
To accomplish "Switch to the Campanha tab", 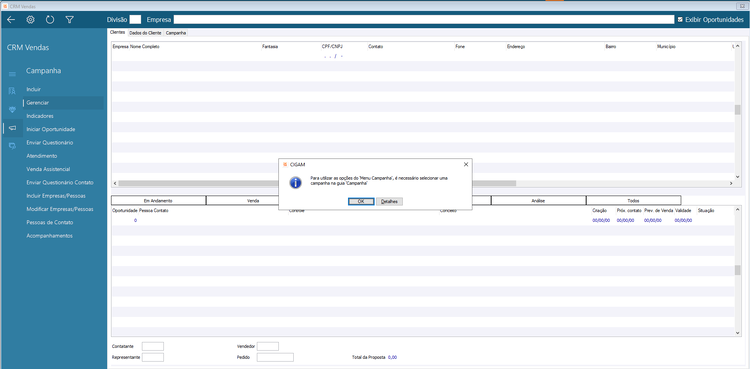I will 176,33.
